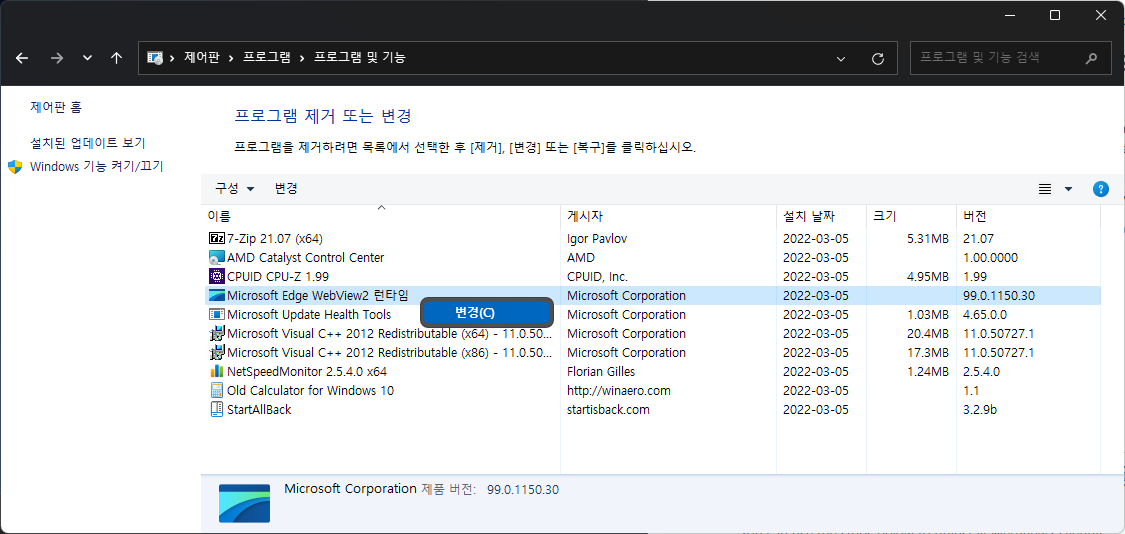Sort by the 설치 날짜 column header

coord(822,215)
